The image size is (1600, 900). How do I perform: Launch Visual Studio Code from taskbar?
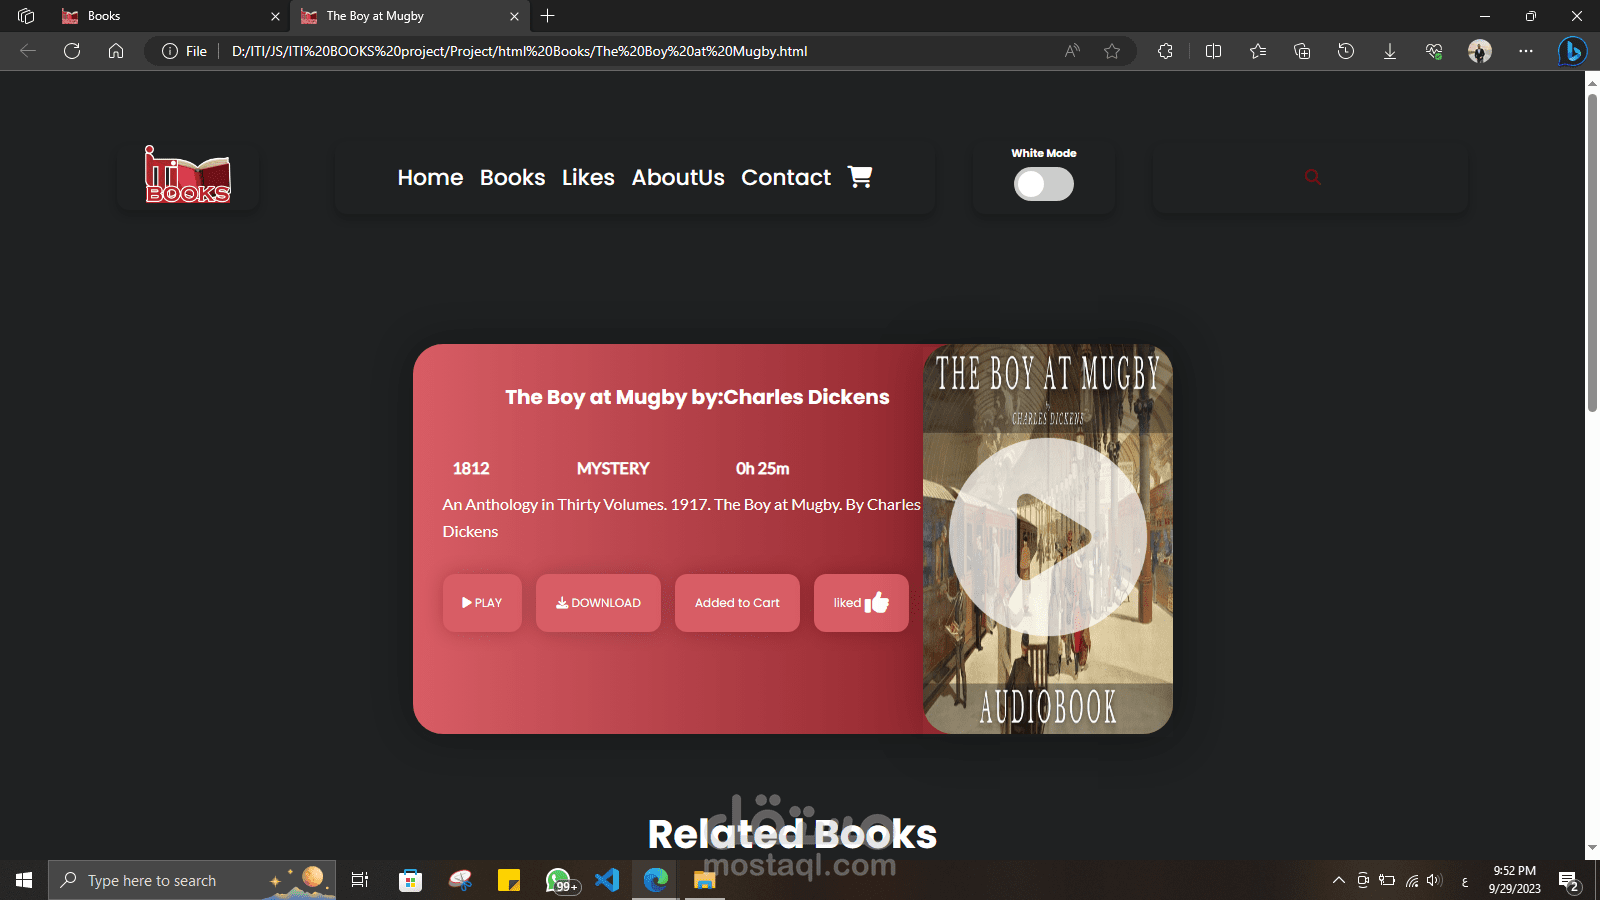(607, 880)
